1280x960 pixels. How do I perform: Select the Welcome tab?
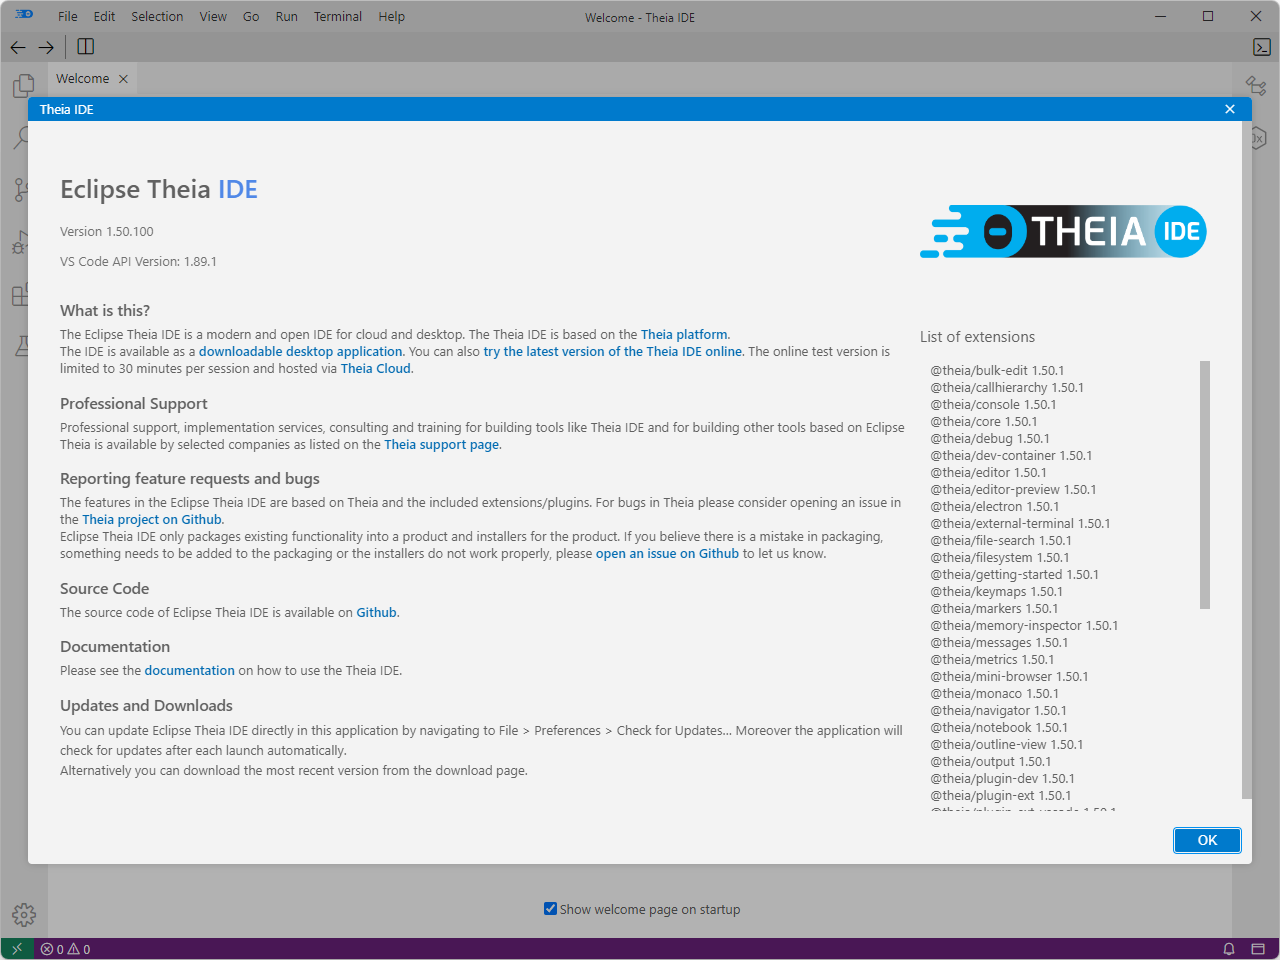pos(84,78)
